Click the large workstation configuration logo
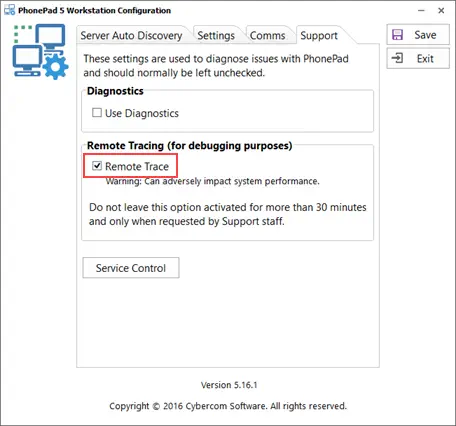Image resolution: width=456 pixels, height=426 pixels. [40, 51]
